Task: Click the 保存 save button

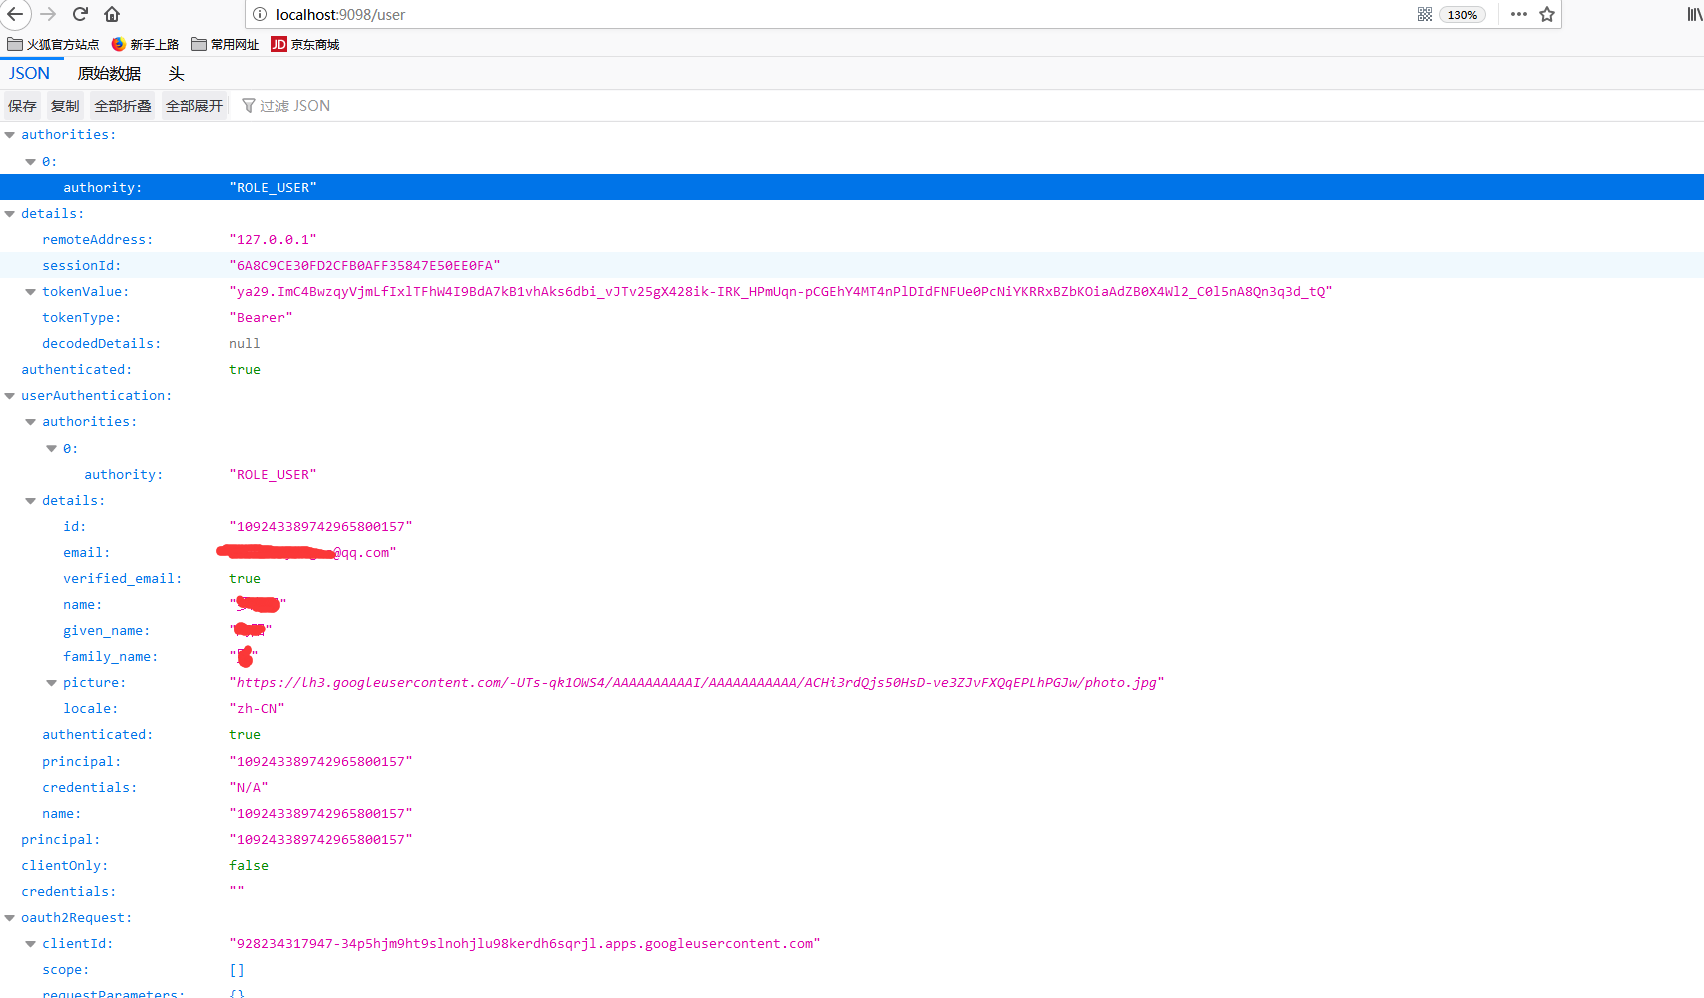Action: (x=22, y=105)
